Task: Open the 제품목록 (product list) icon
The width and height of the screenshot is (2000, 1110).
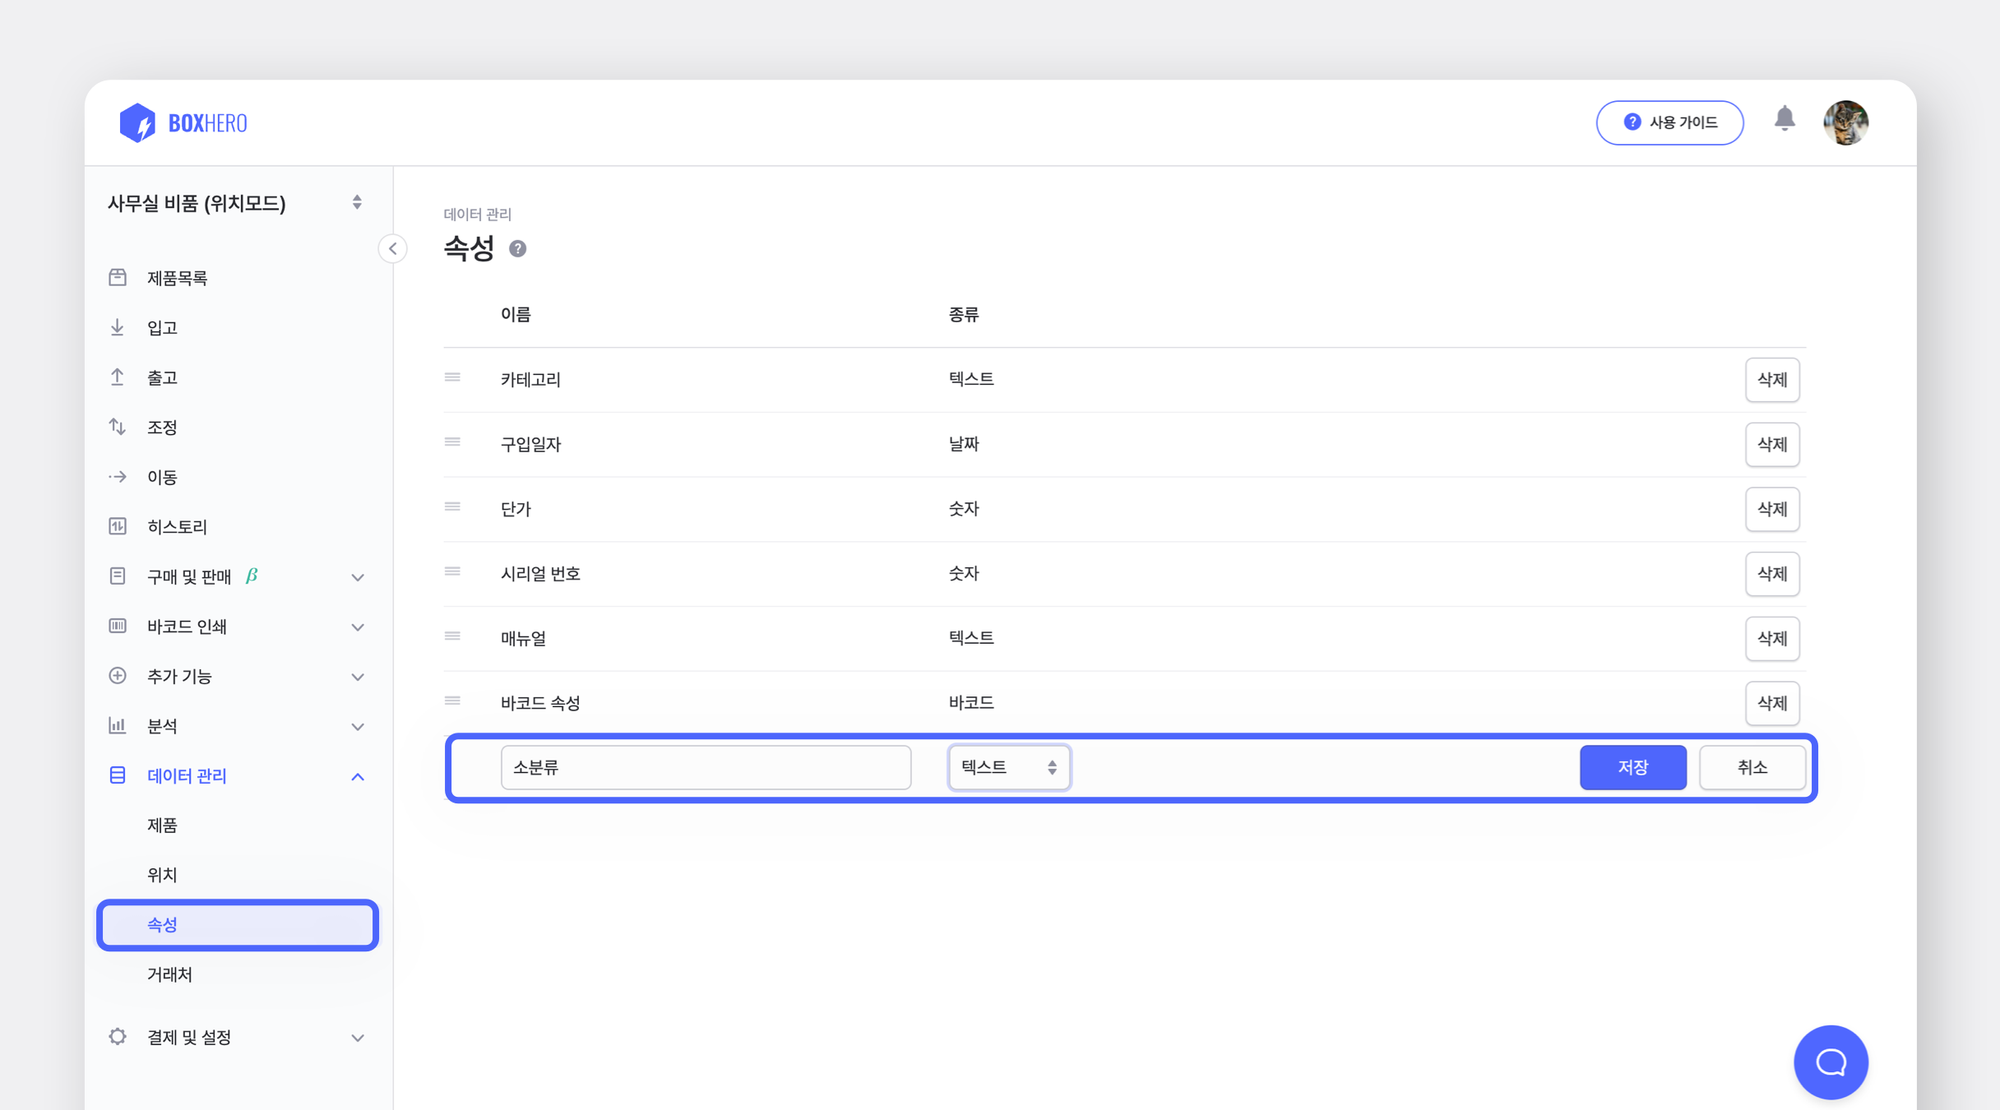Action: point(117,277)
